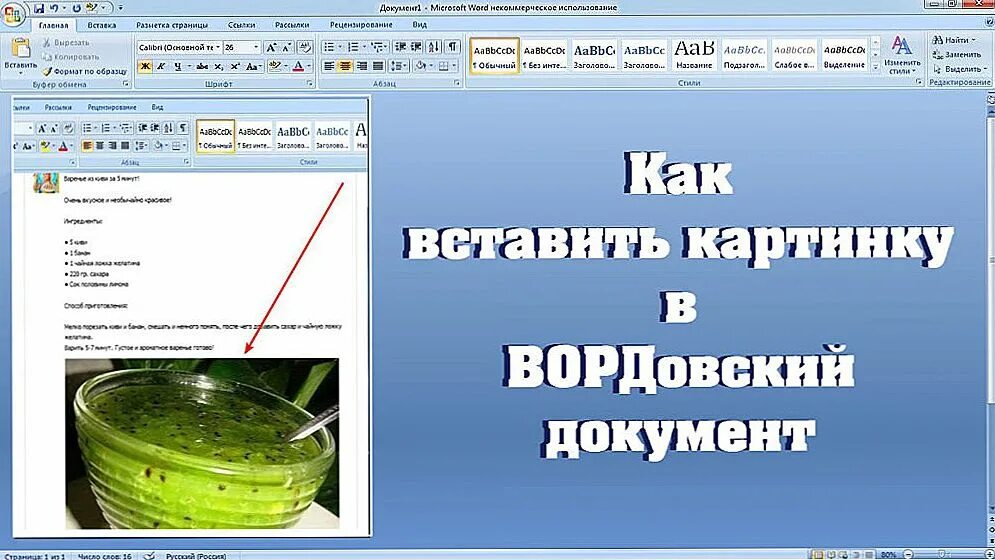
Task: Click the 80% zoom level
Action: point(888,556)
